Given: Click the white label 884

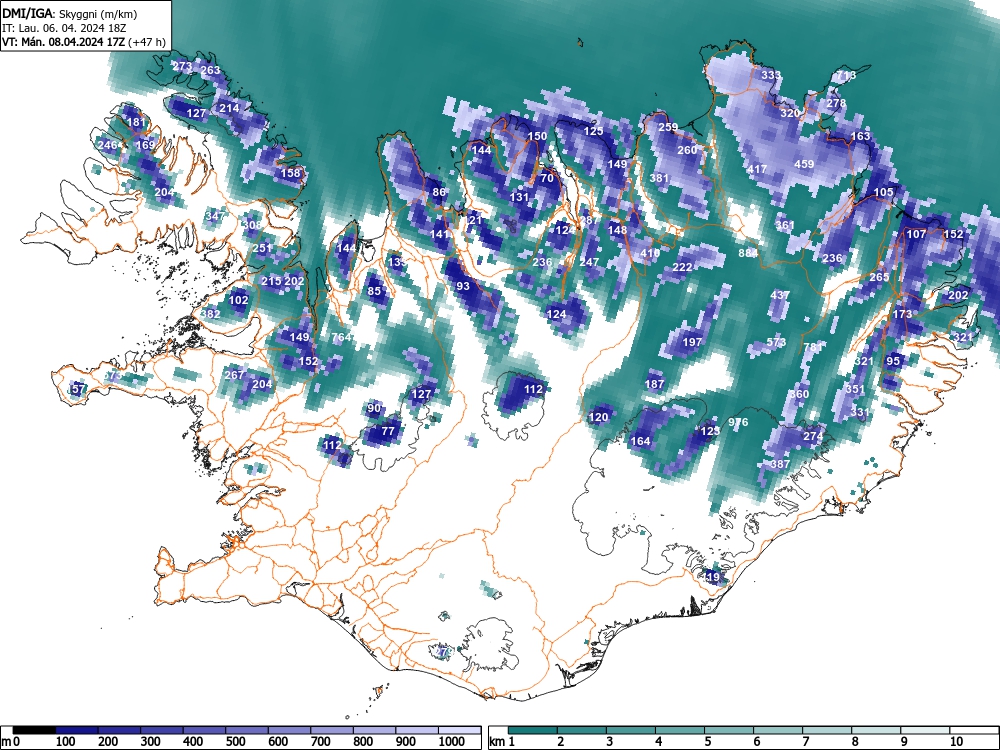Looking at the screenshot, I should point(748,253).
